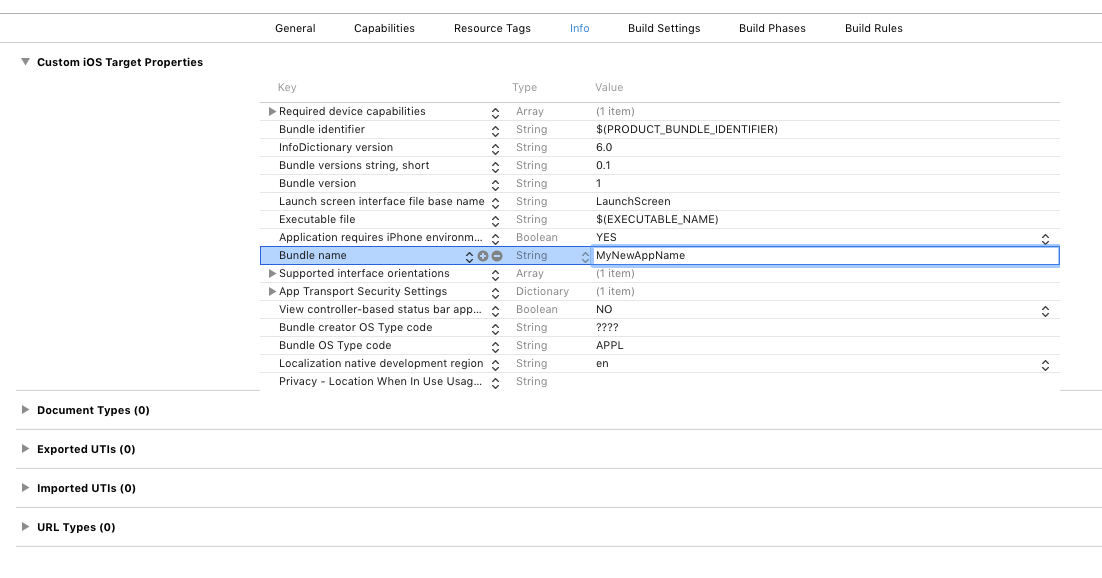Open the YES value dropdown for iPhone environment
Image resolution: width=1102 pixels, height=578 pixels.
click(x=1045, y=238)
